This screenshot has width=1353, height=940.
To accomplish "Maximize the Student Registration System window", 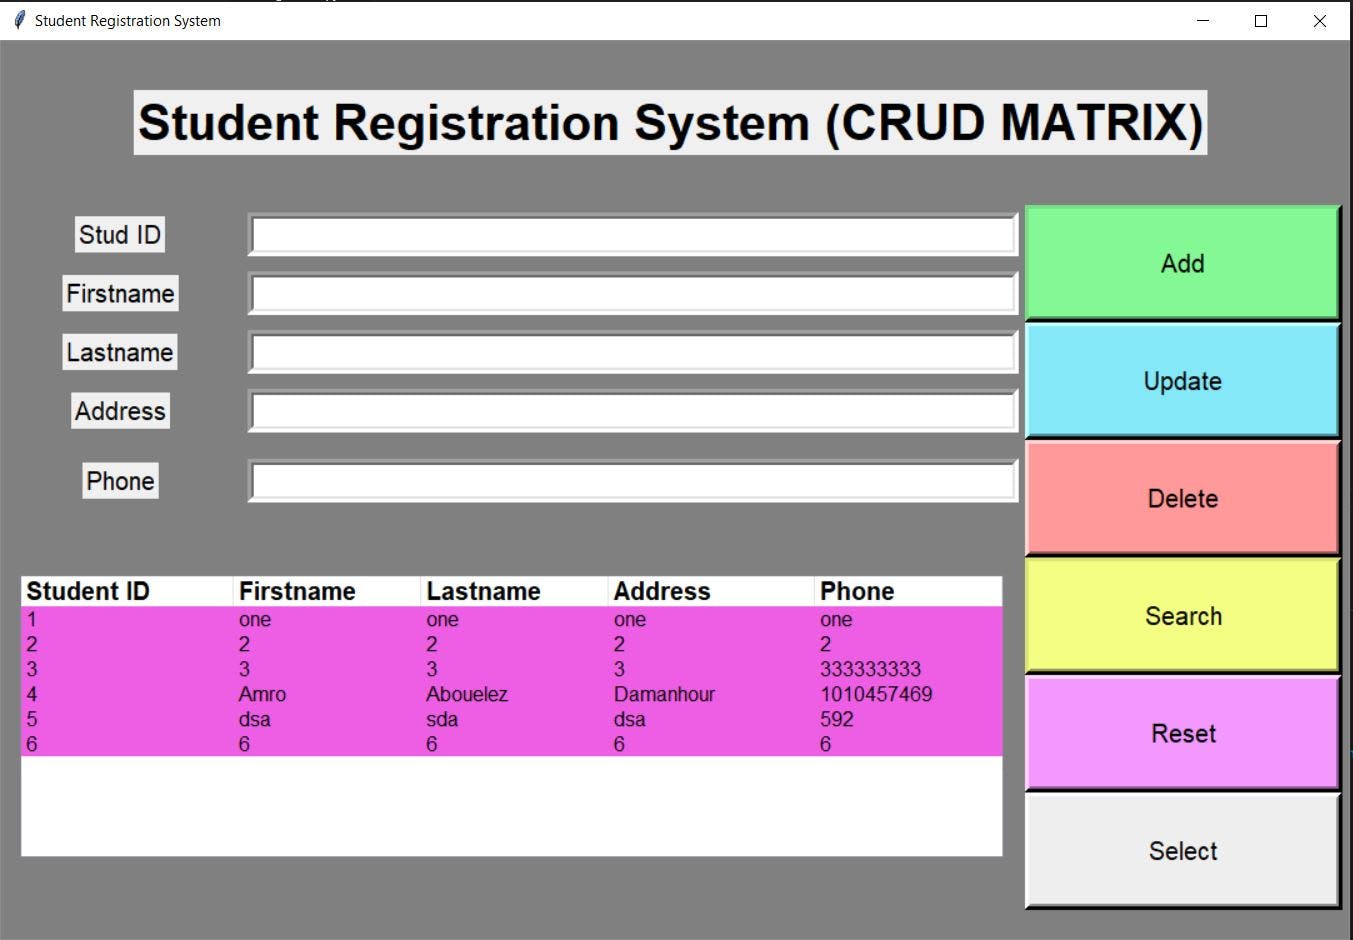I will 1261,21.
